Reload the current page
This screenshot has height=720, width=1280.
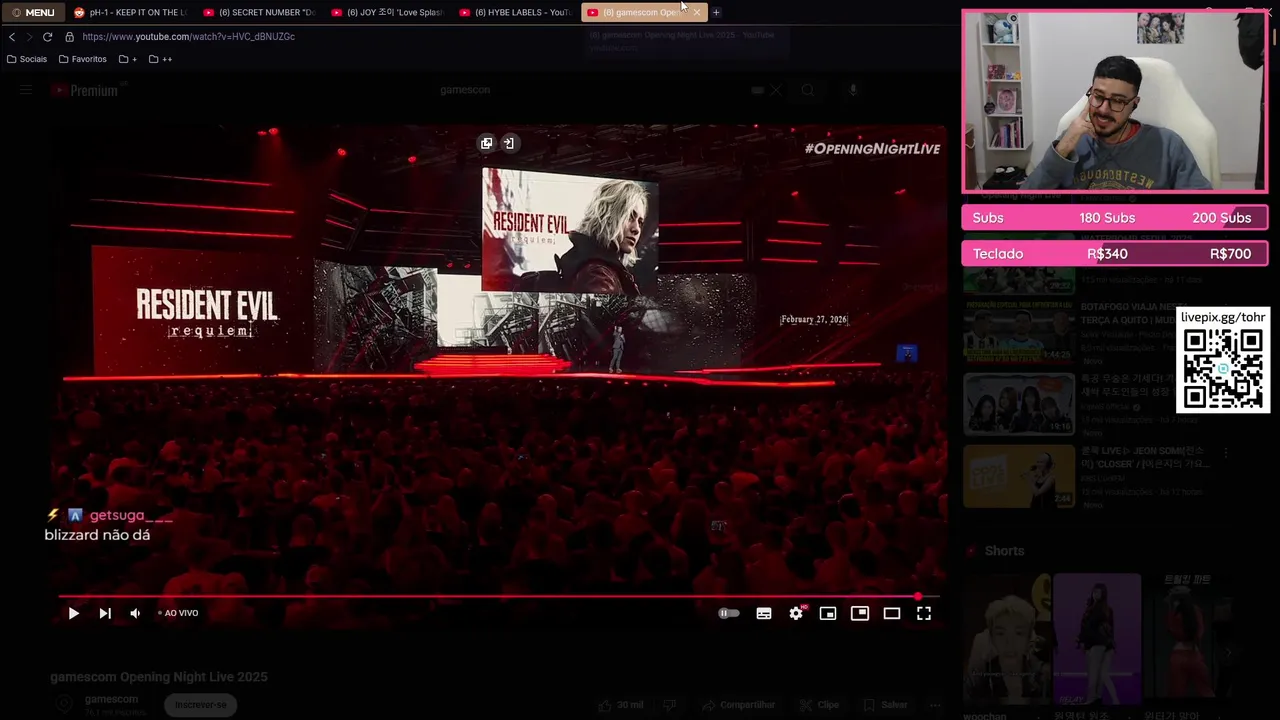pos(47,36)
